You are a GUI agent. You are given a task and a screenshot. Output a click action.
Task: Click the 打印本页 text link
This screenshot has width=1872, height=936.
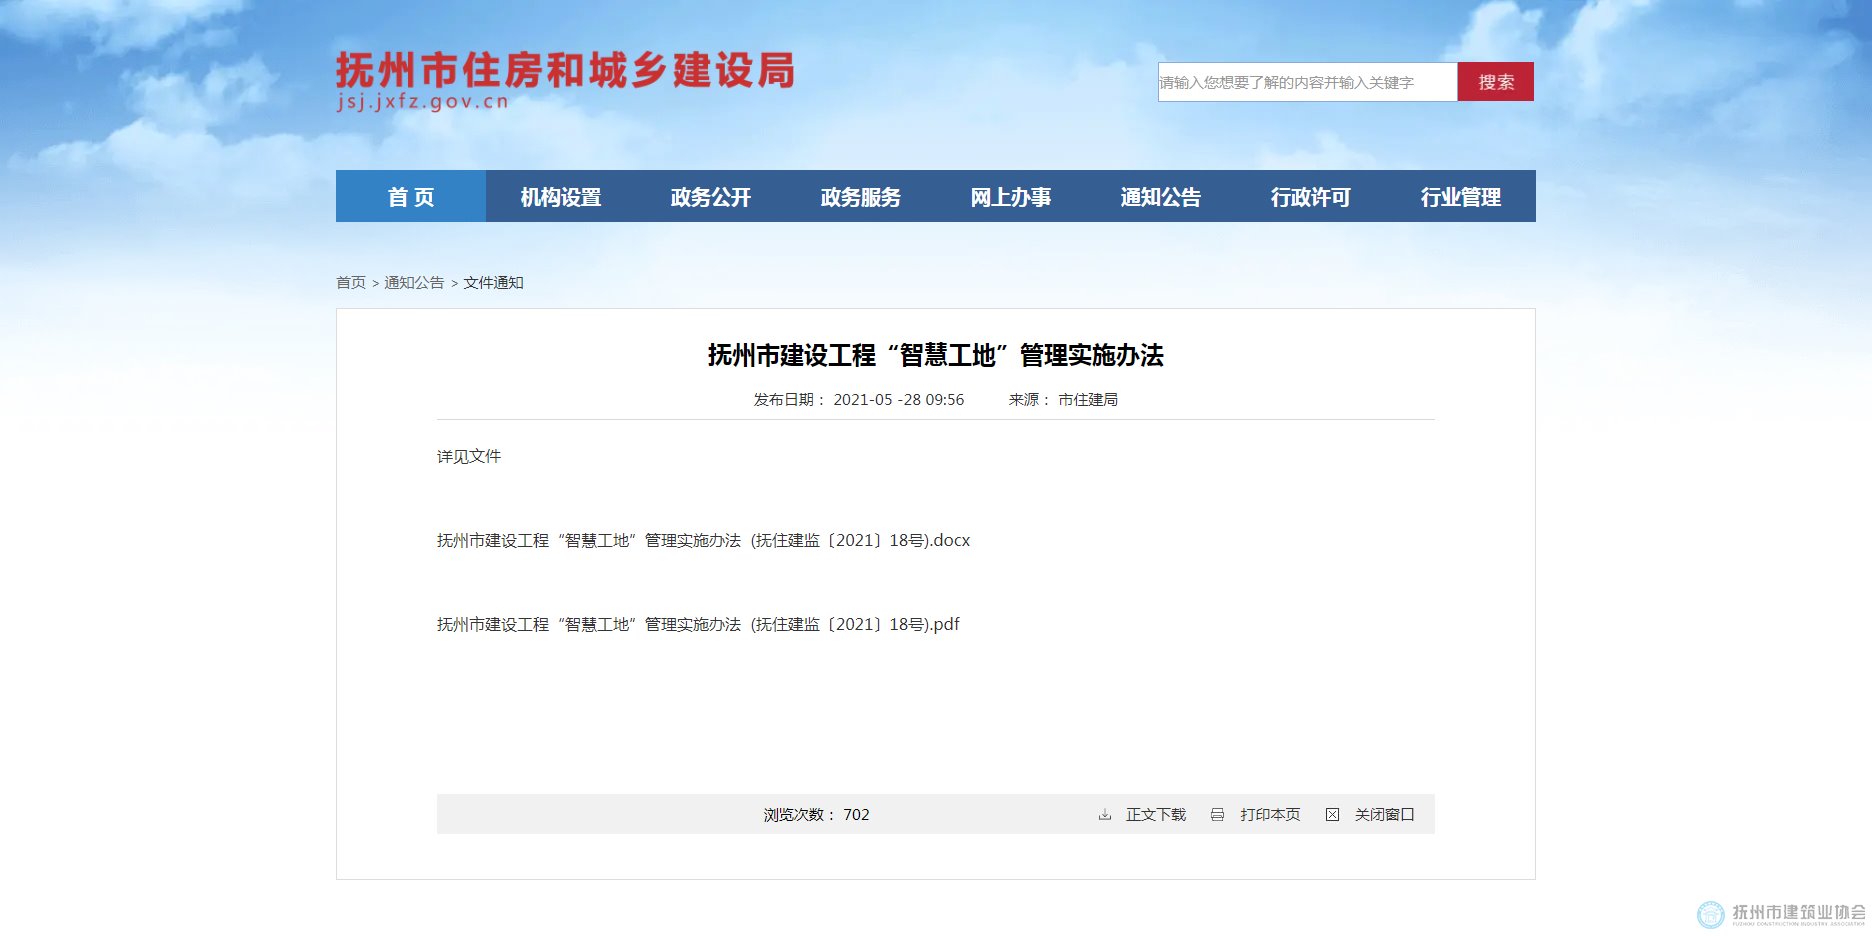click(1270, 815)
